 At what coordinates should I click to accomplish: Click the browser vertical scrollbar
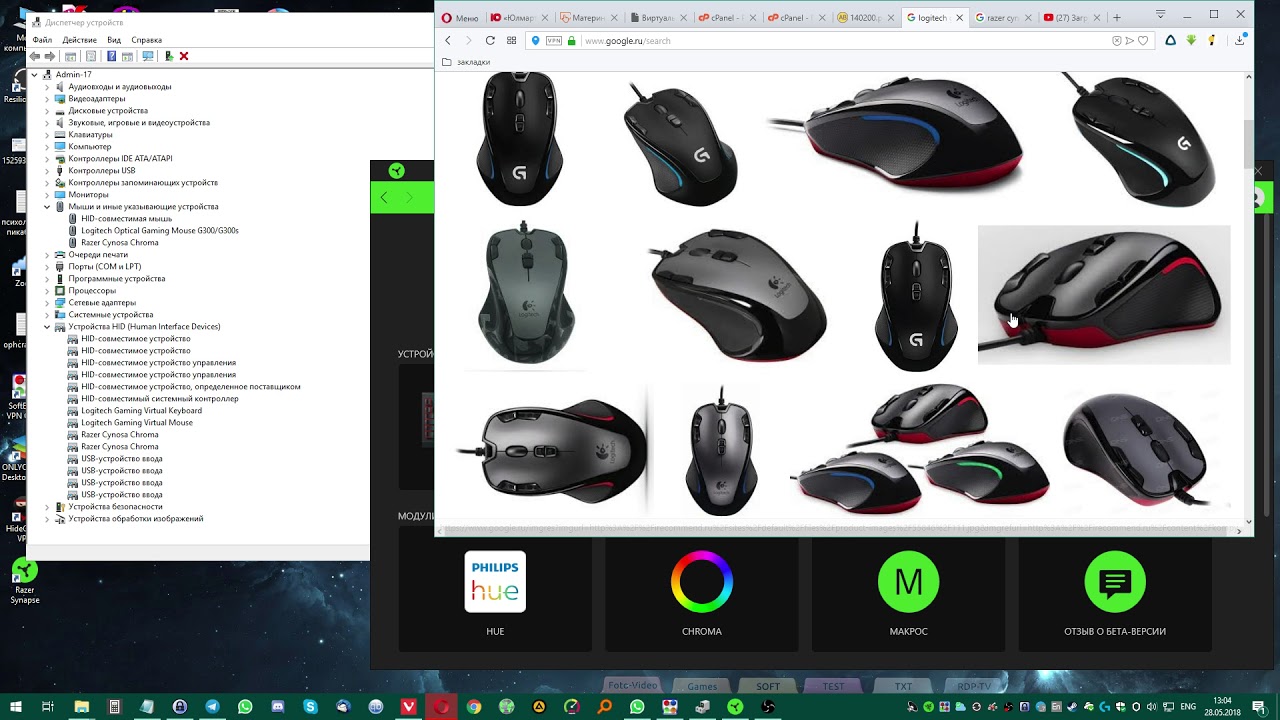[x=1248, y=146]
